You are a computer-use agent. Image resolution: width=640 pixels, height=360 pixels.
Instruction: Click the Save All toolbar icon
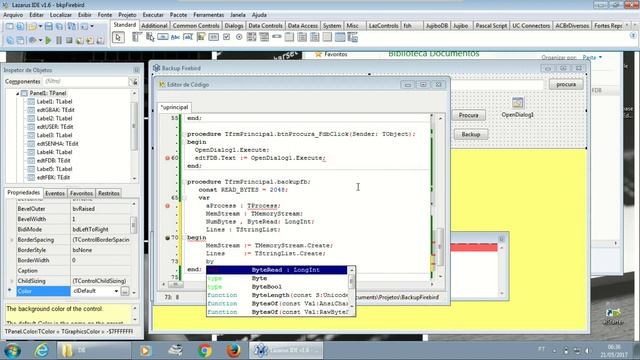pos(59,27)
